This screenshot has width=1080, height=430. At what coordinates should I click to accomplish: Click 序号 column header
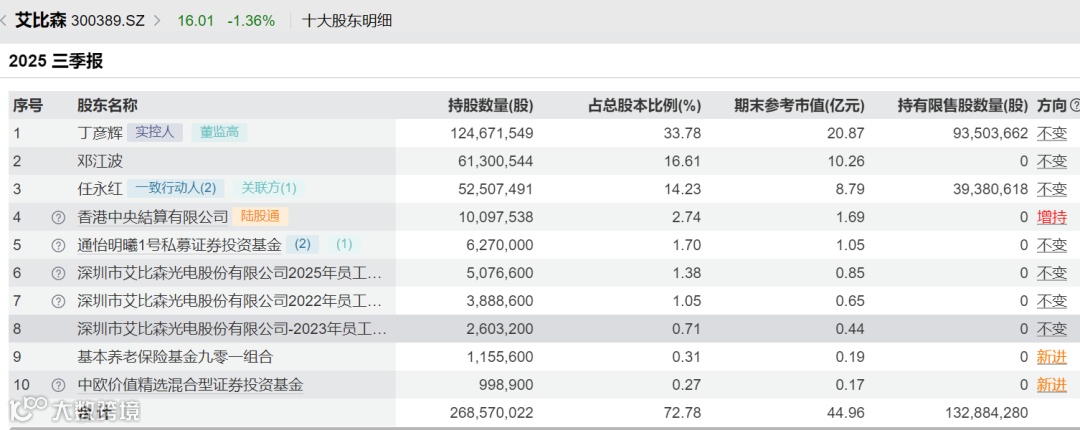click(x=28, y=105)
